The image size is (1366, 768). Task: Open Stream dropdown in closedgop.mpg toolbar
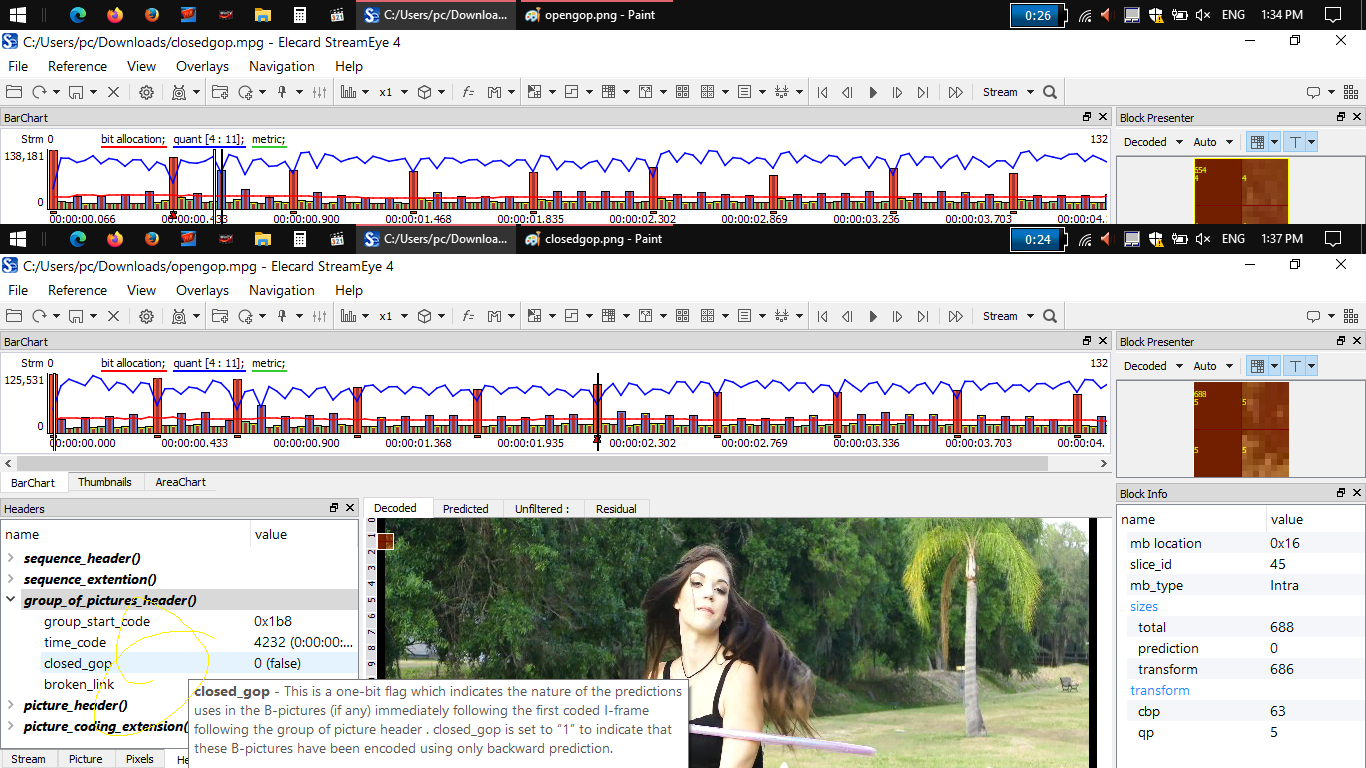[1008, 92]
